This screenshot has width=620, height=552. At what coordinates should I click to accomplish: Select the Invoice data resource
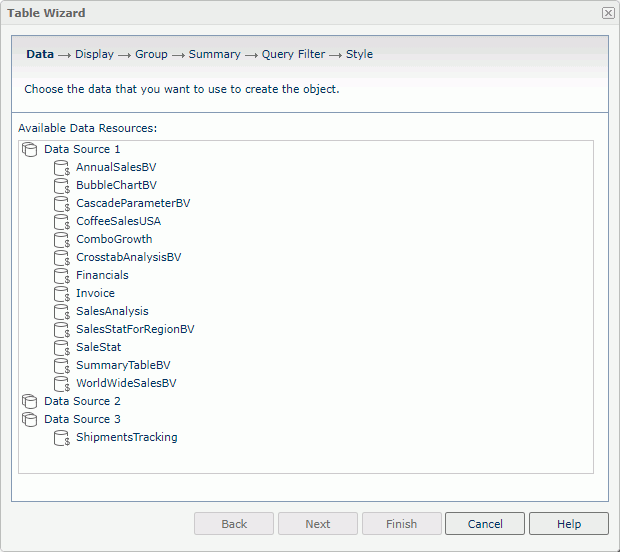click(x=96, y=293)
